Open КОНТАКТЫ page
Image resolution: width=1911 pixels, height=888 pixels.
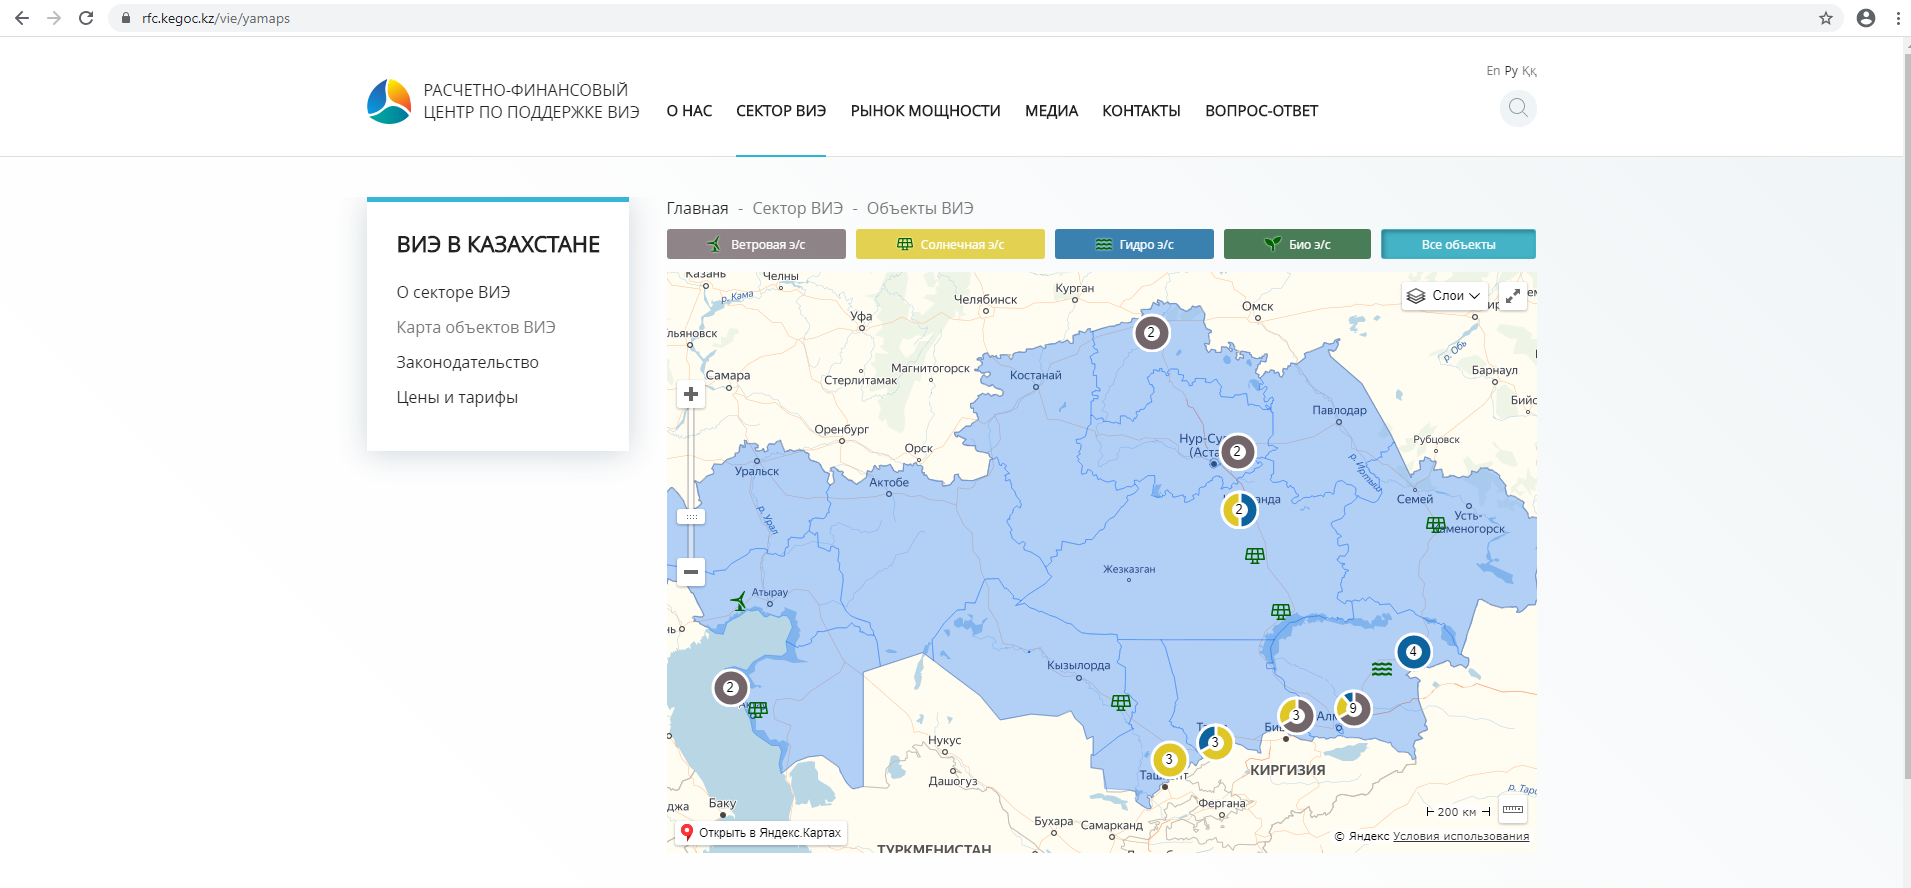point(1141,111)
